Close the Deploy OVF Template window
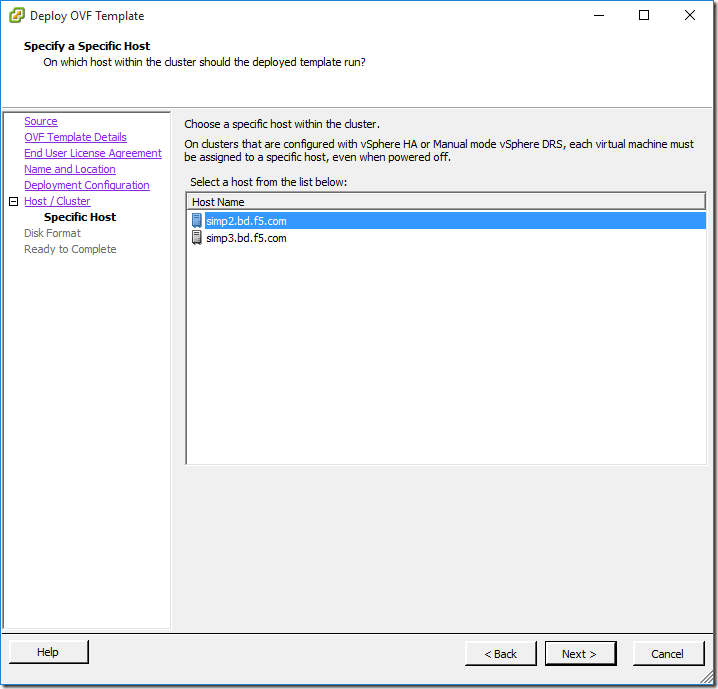Viewport: 718px width, 689px height. (690, 16)
